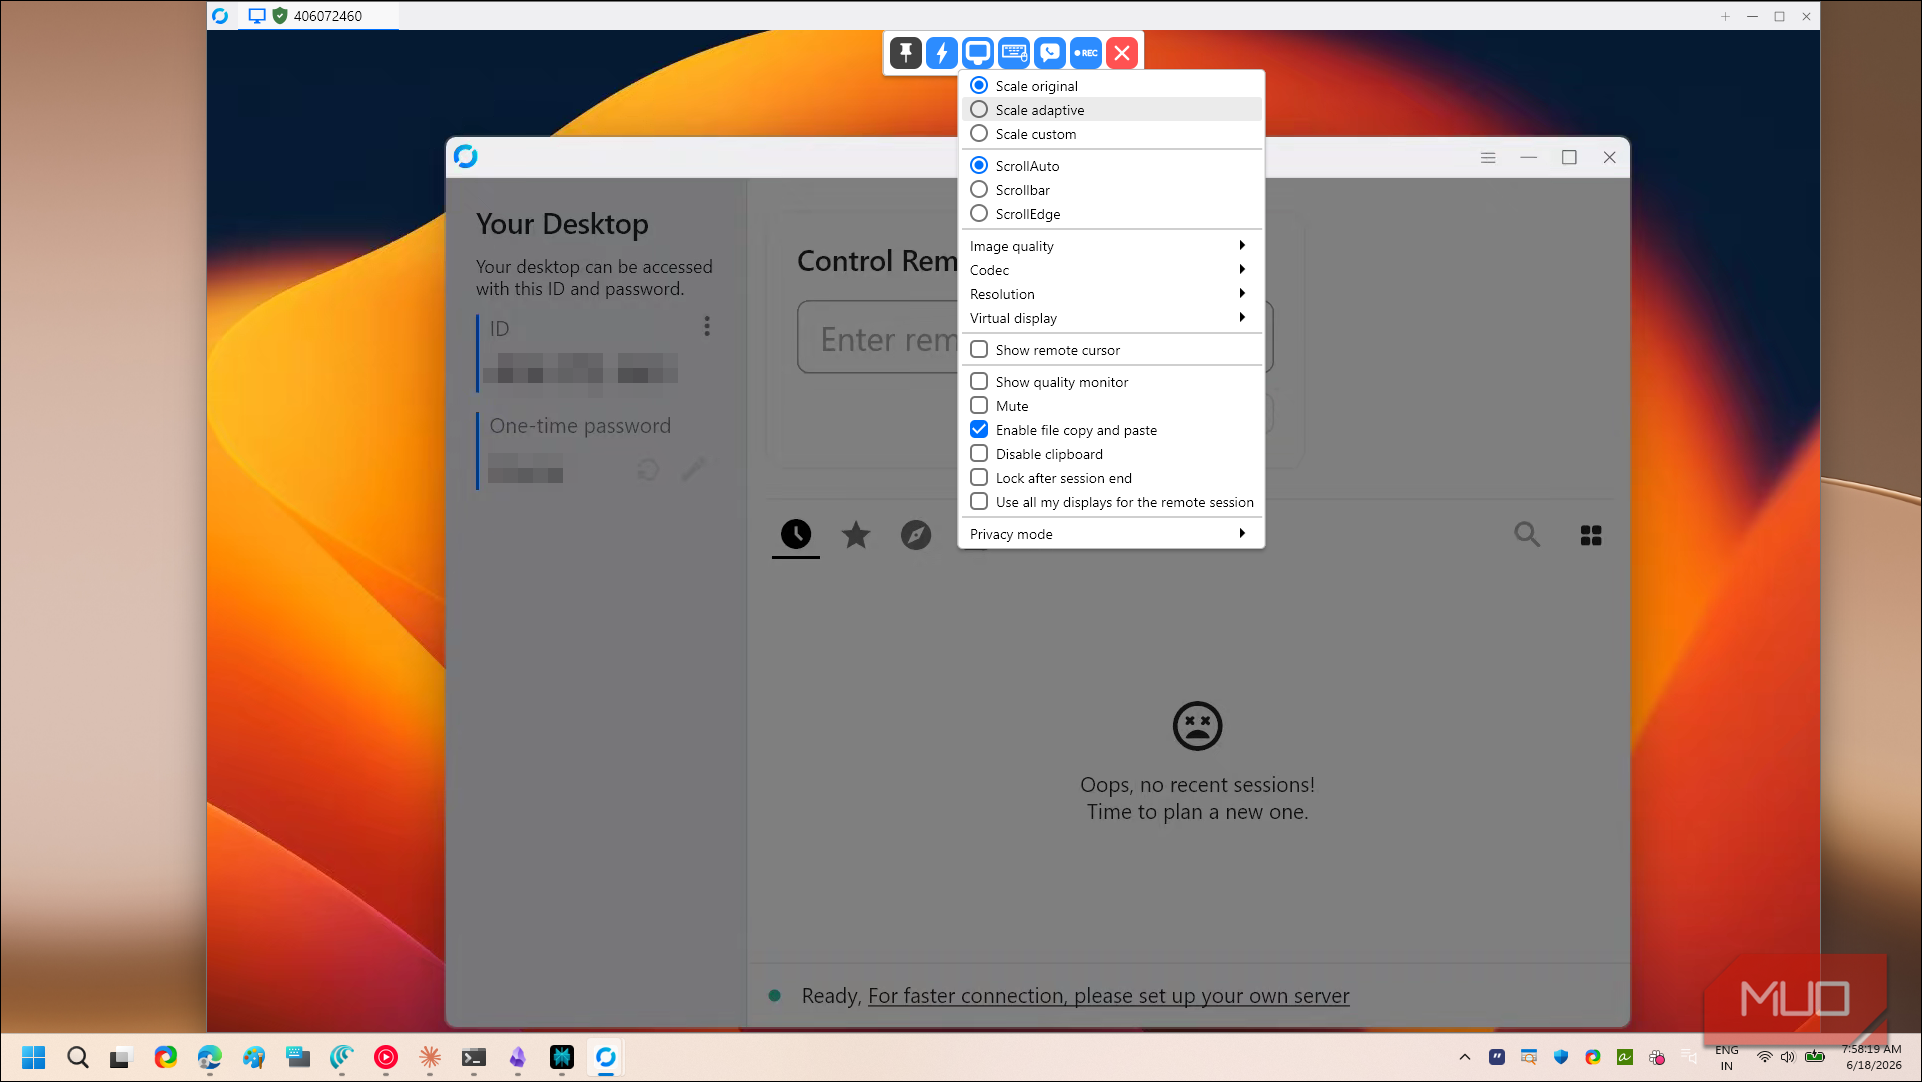1922x1082 pixels.
Task: Expand Virtual display submenu
Action: point(1111,318)
